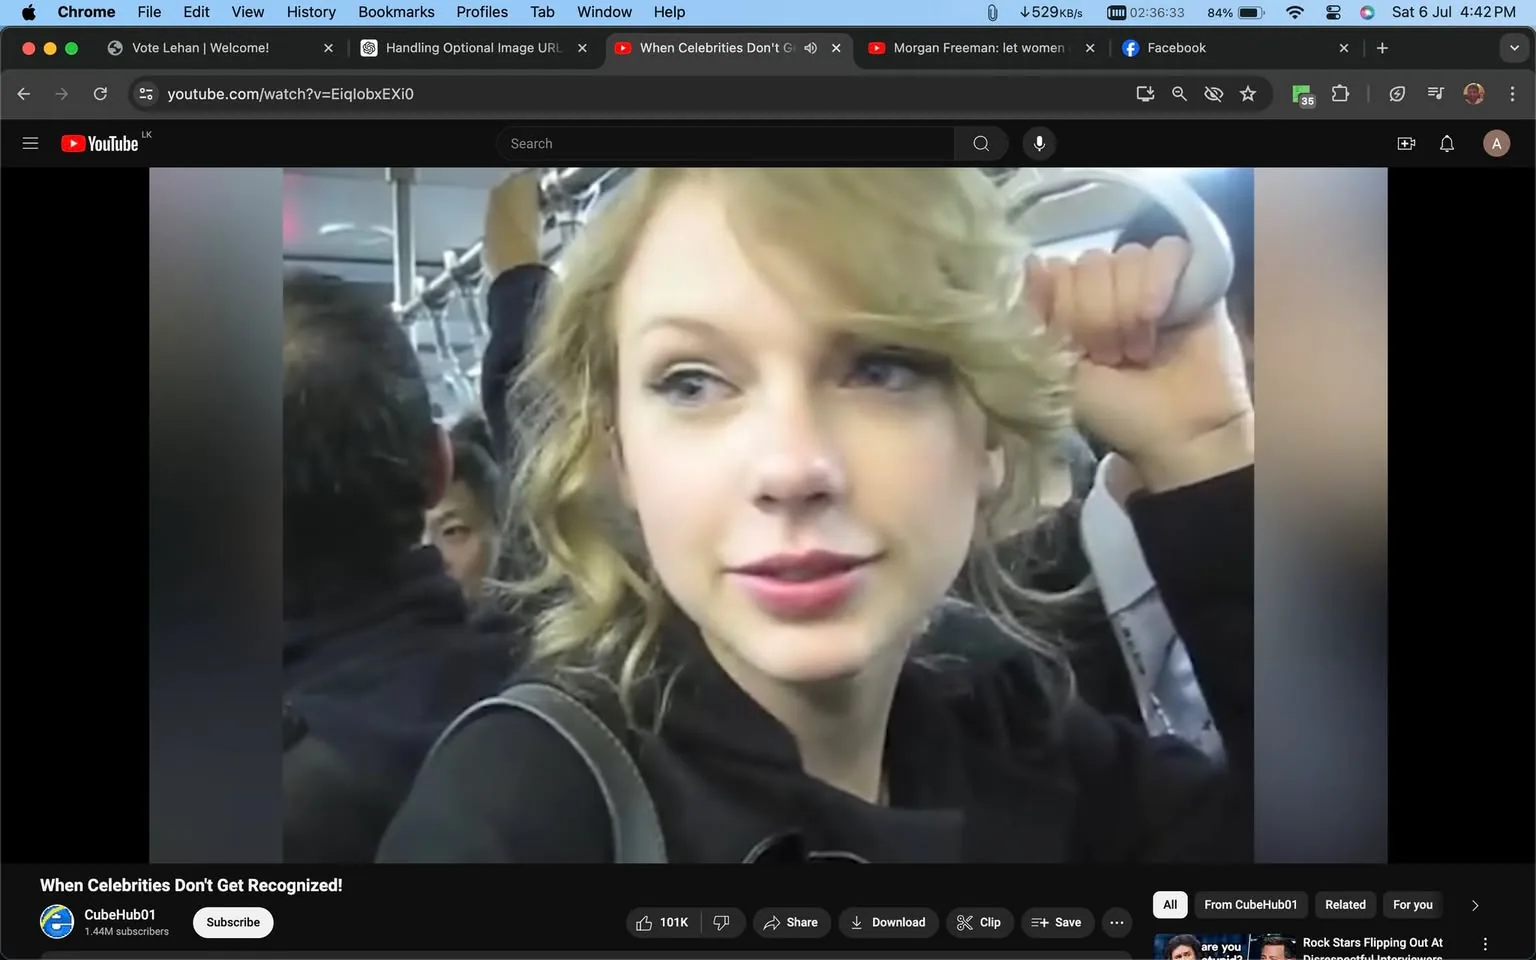Open the Create video icon
Image resolution: width=1536 pixels, height=960 pixels.
(1405, 143)
